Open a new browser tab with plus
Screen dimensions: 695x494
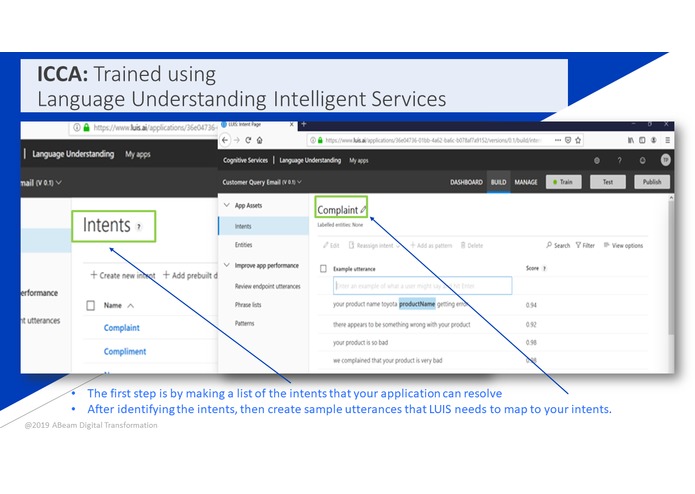tap(304, 124)
